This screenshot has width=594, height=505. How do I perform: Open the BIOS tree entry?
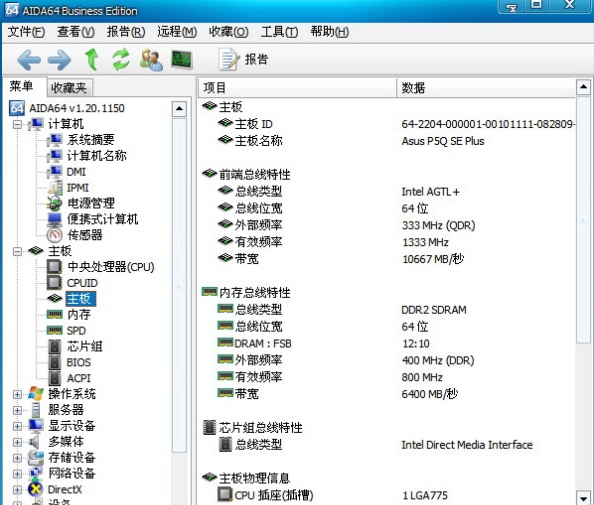pos(78,363)
